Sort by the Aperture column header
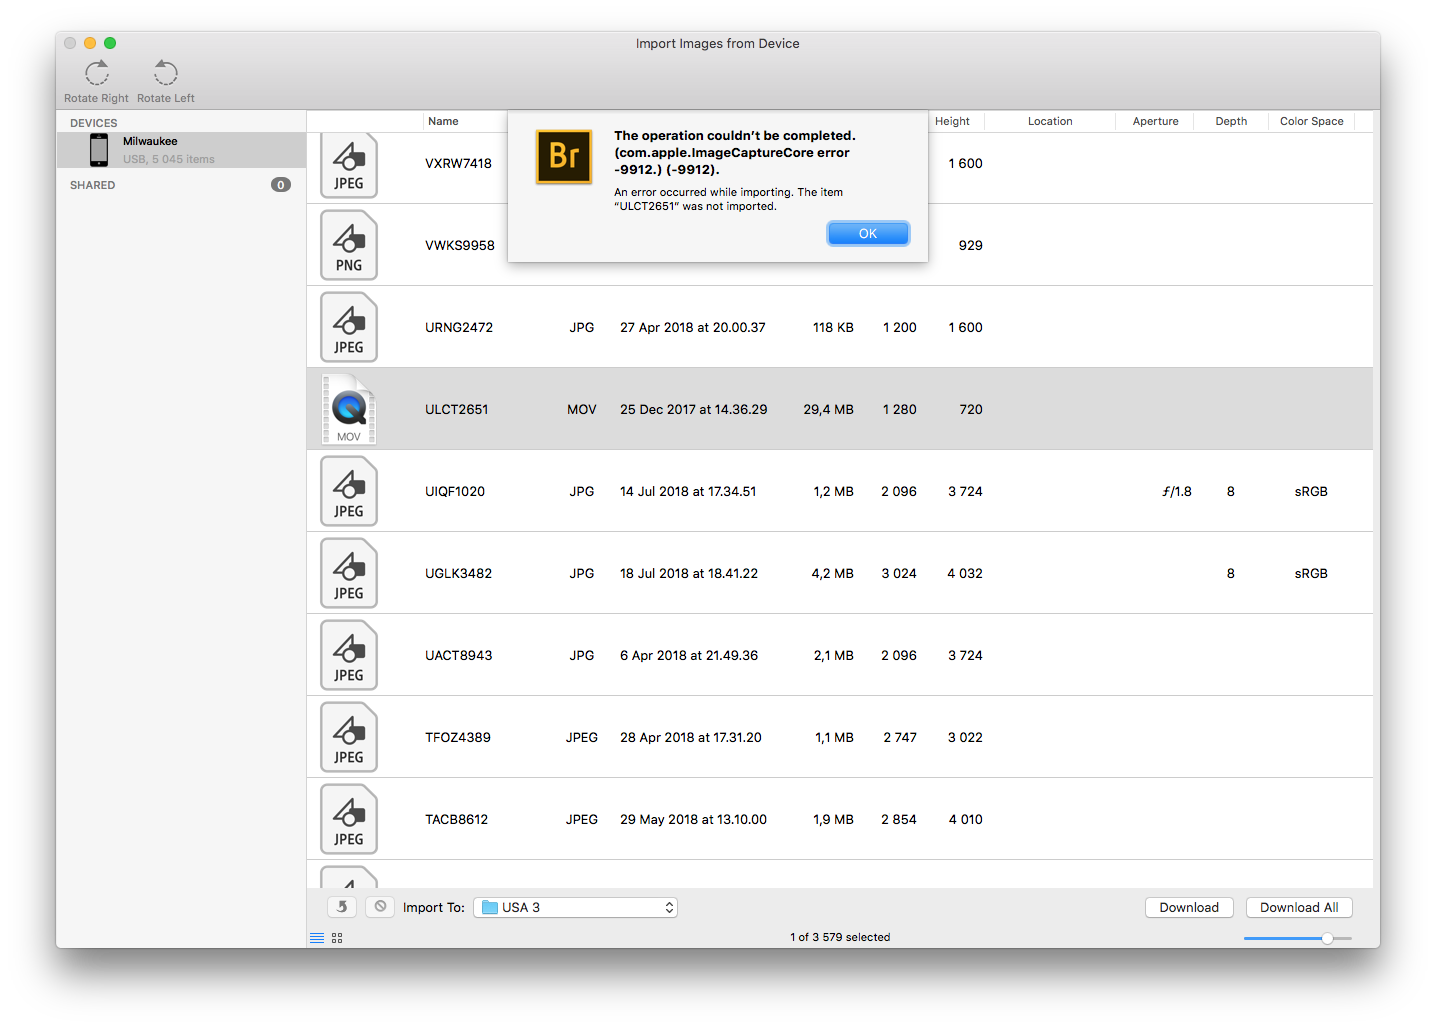This screenshot has height=1028, width=1436. [x=1155, y=121]
